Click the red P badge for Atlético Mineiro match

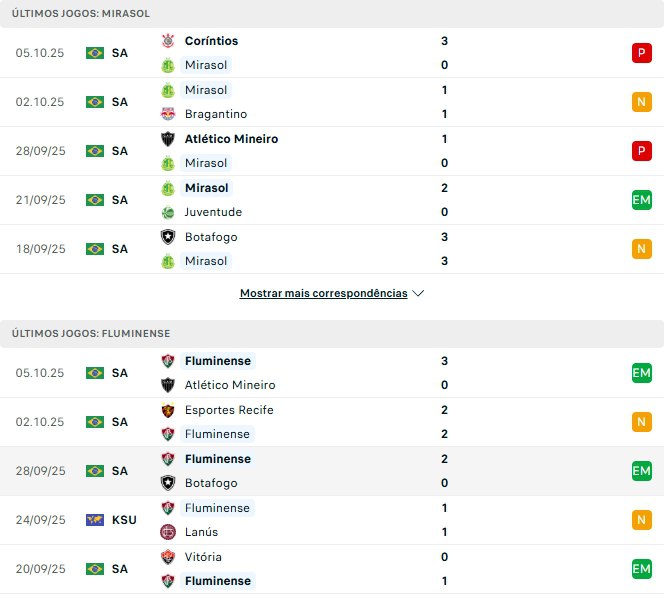(641, 151)
